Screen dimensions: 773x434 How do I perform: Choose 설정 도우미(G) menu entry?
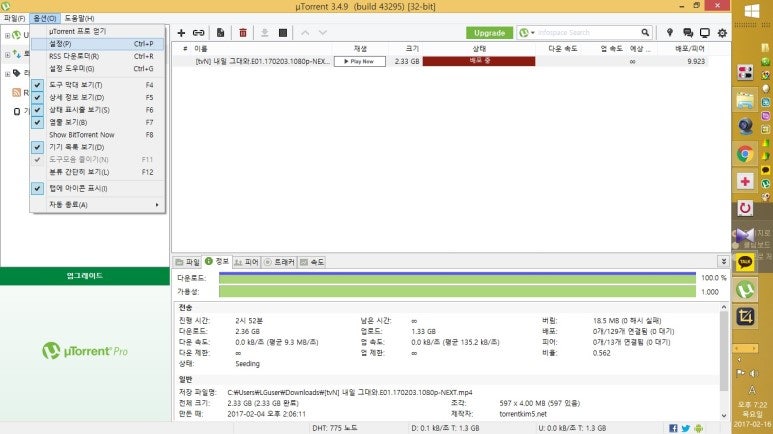pos(98,69)
